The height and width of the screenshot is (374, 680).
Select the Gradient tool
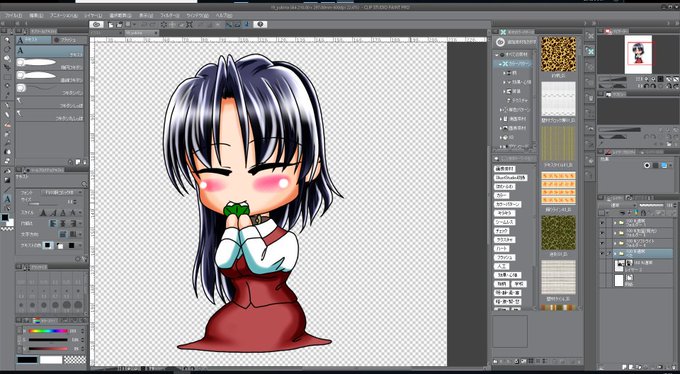point(7,180)
